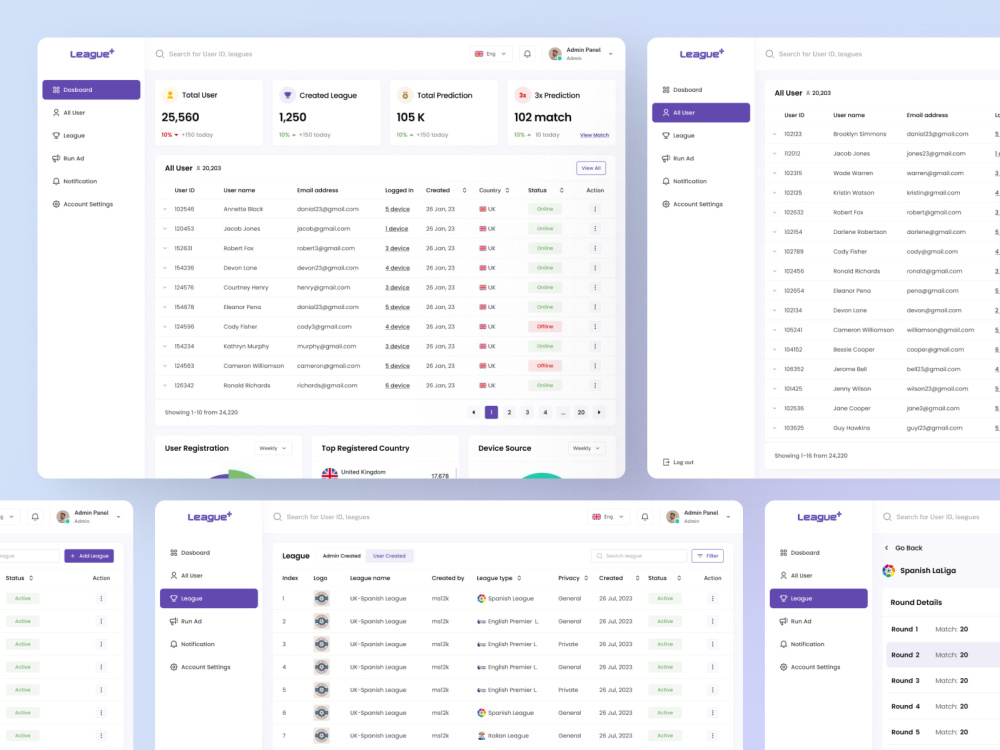Open Weekly dropdown in Device Source card
1000x750 pixels.
click(586, 448)
